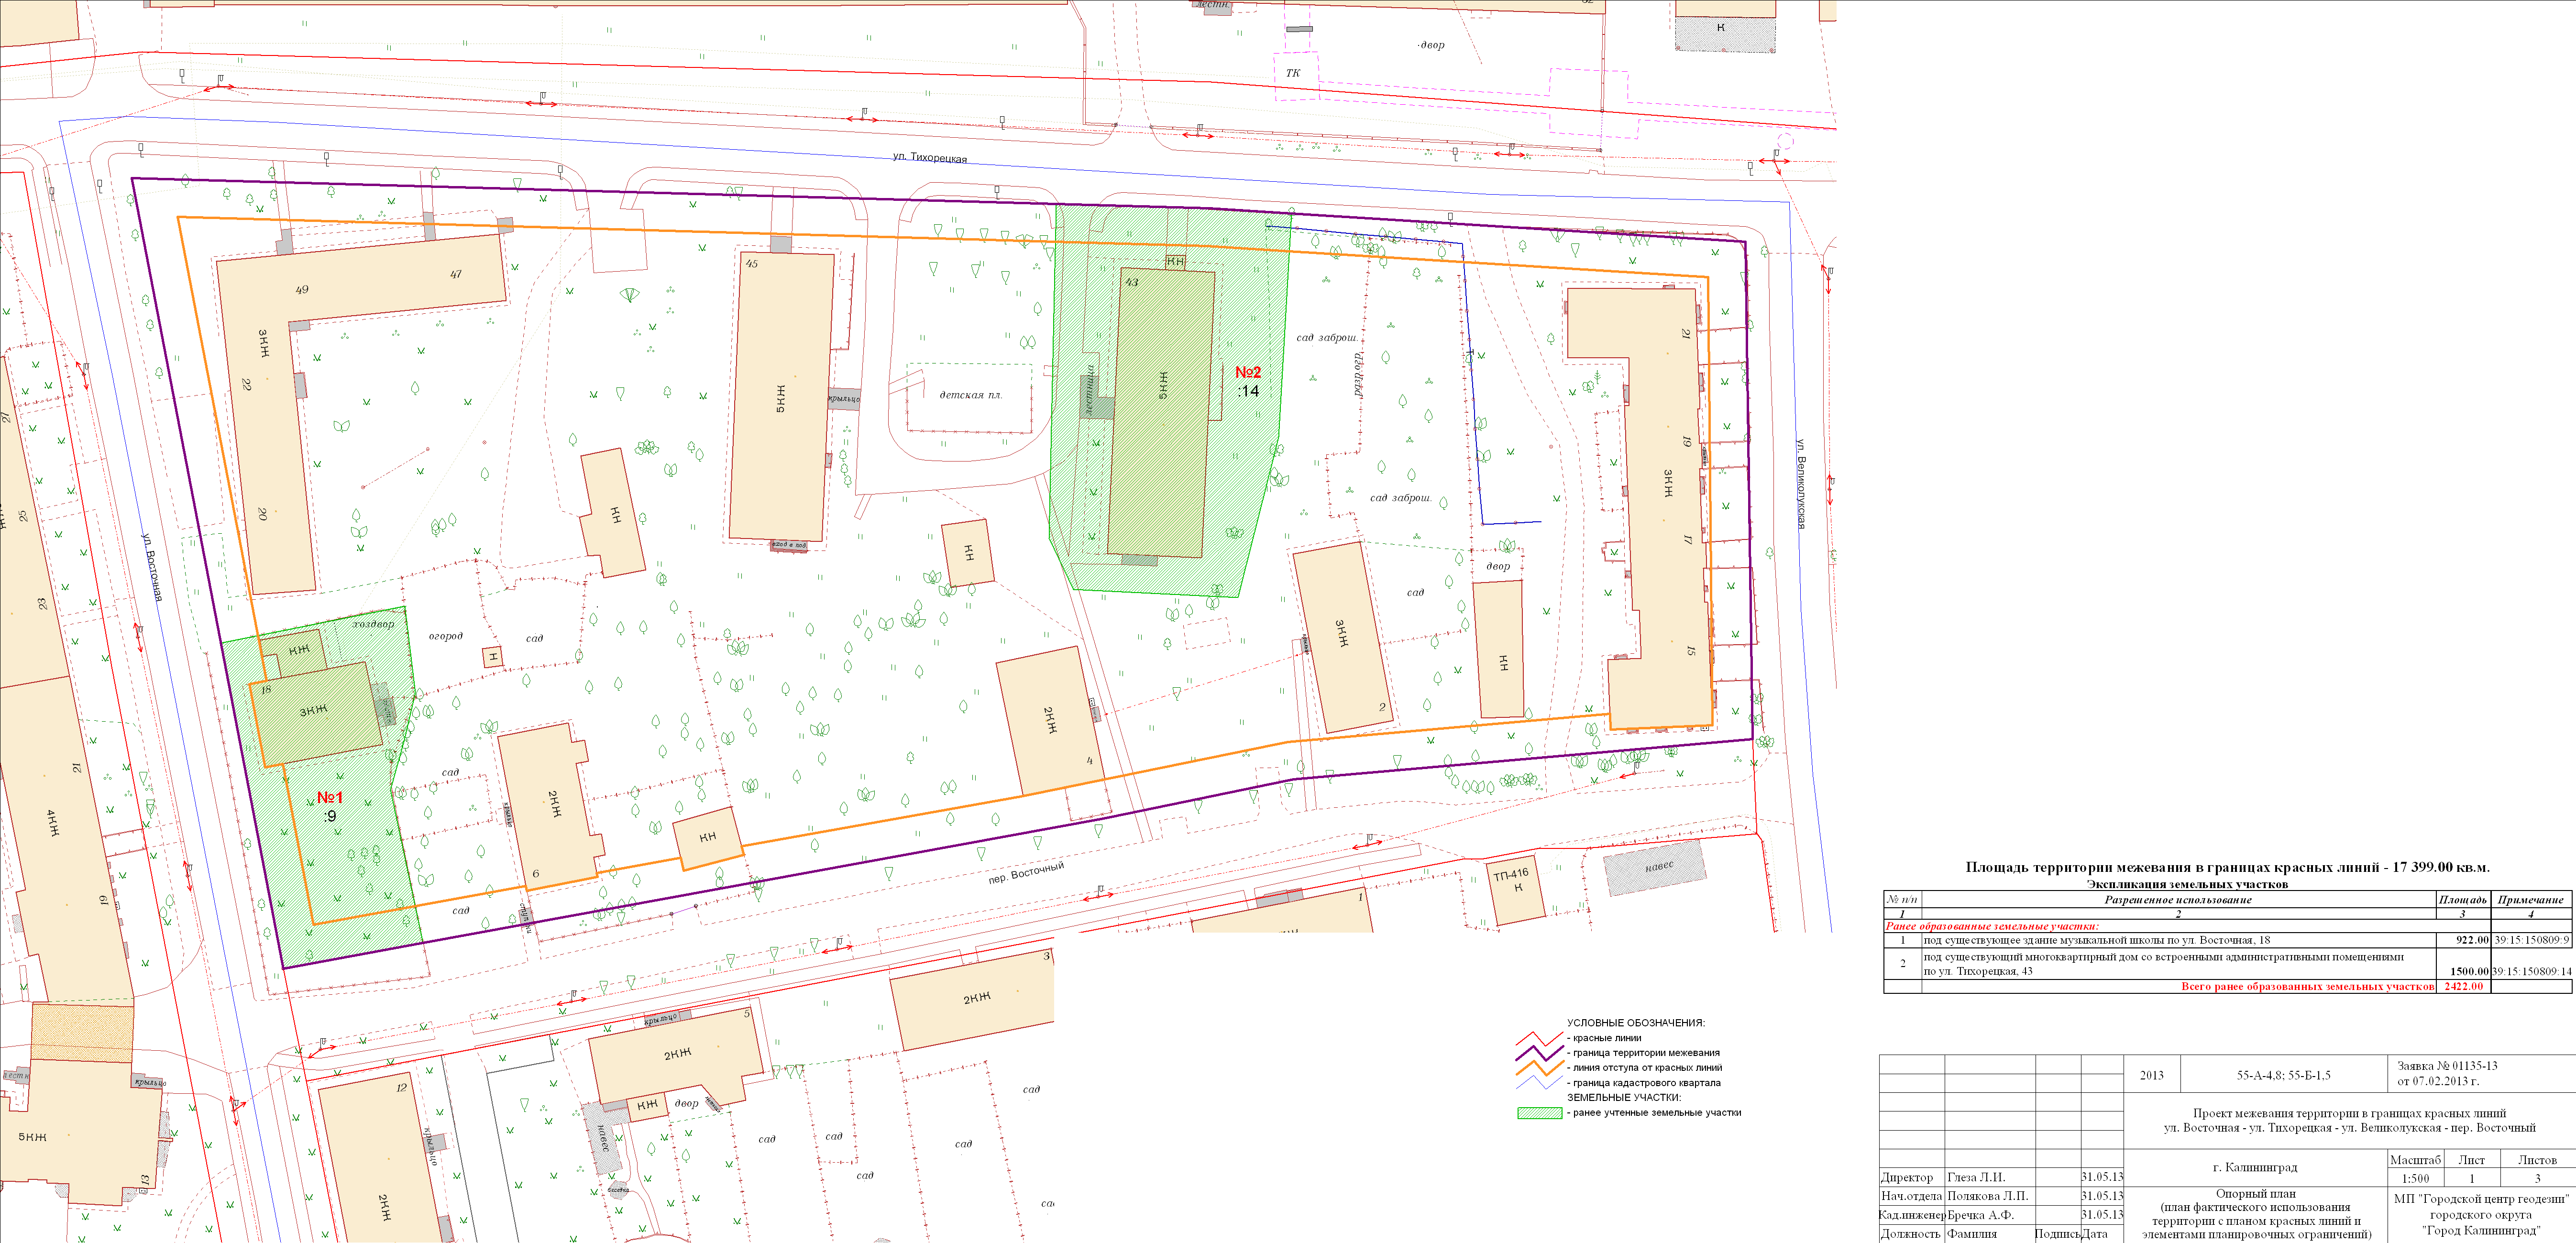Click the red №1 plot label
Image resolution: width=2576 pixels, height=1243 pixels.
330,797
